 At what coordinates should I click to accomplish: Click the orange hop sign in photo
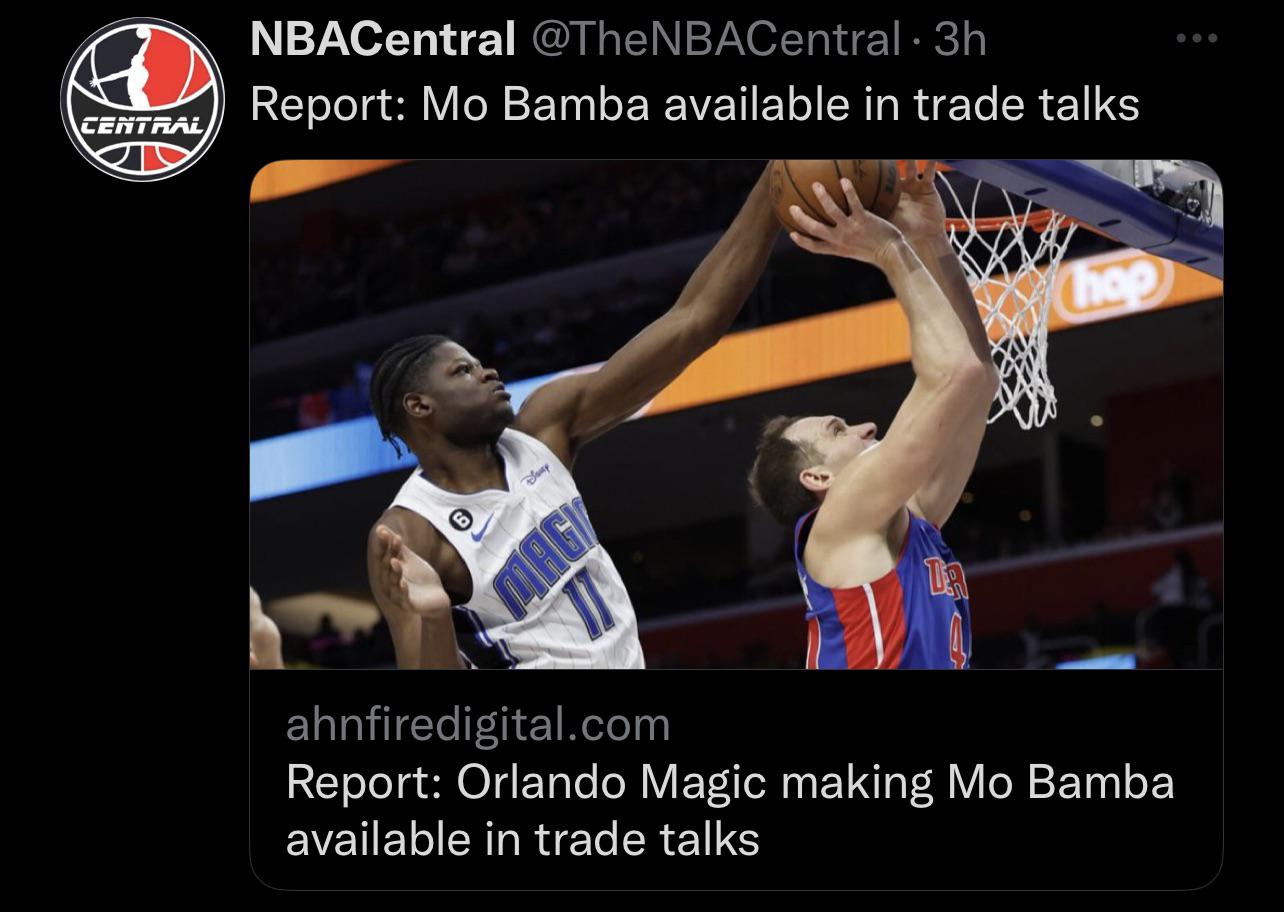coord(1110,286)
